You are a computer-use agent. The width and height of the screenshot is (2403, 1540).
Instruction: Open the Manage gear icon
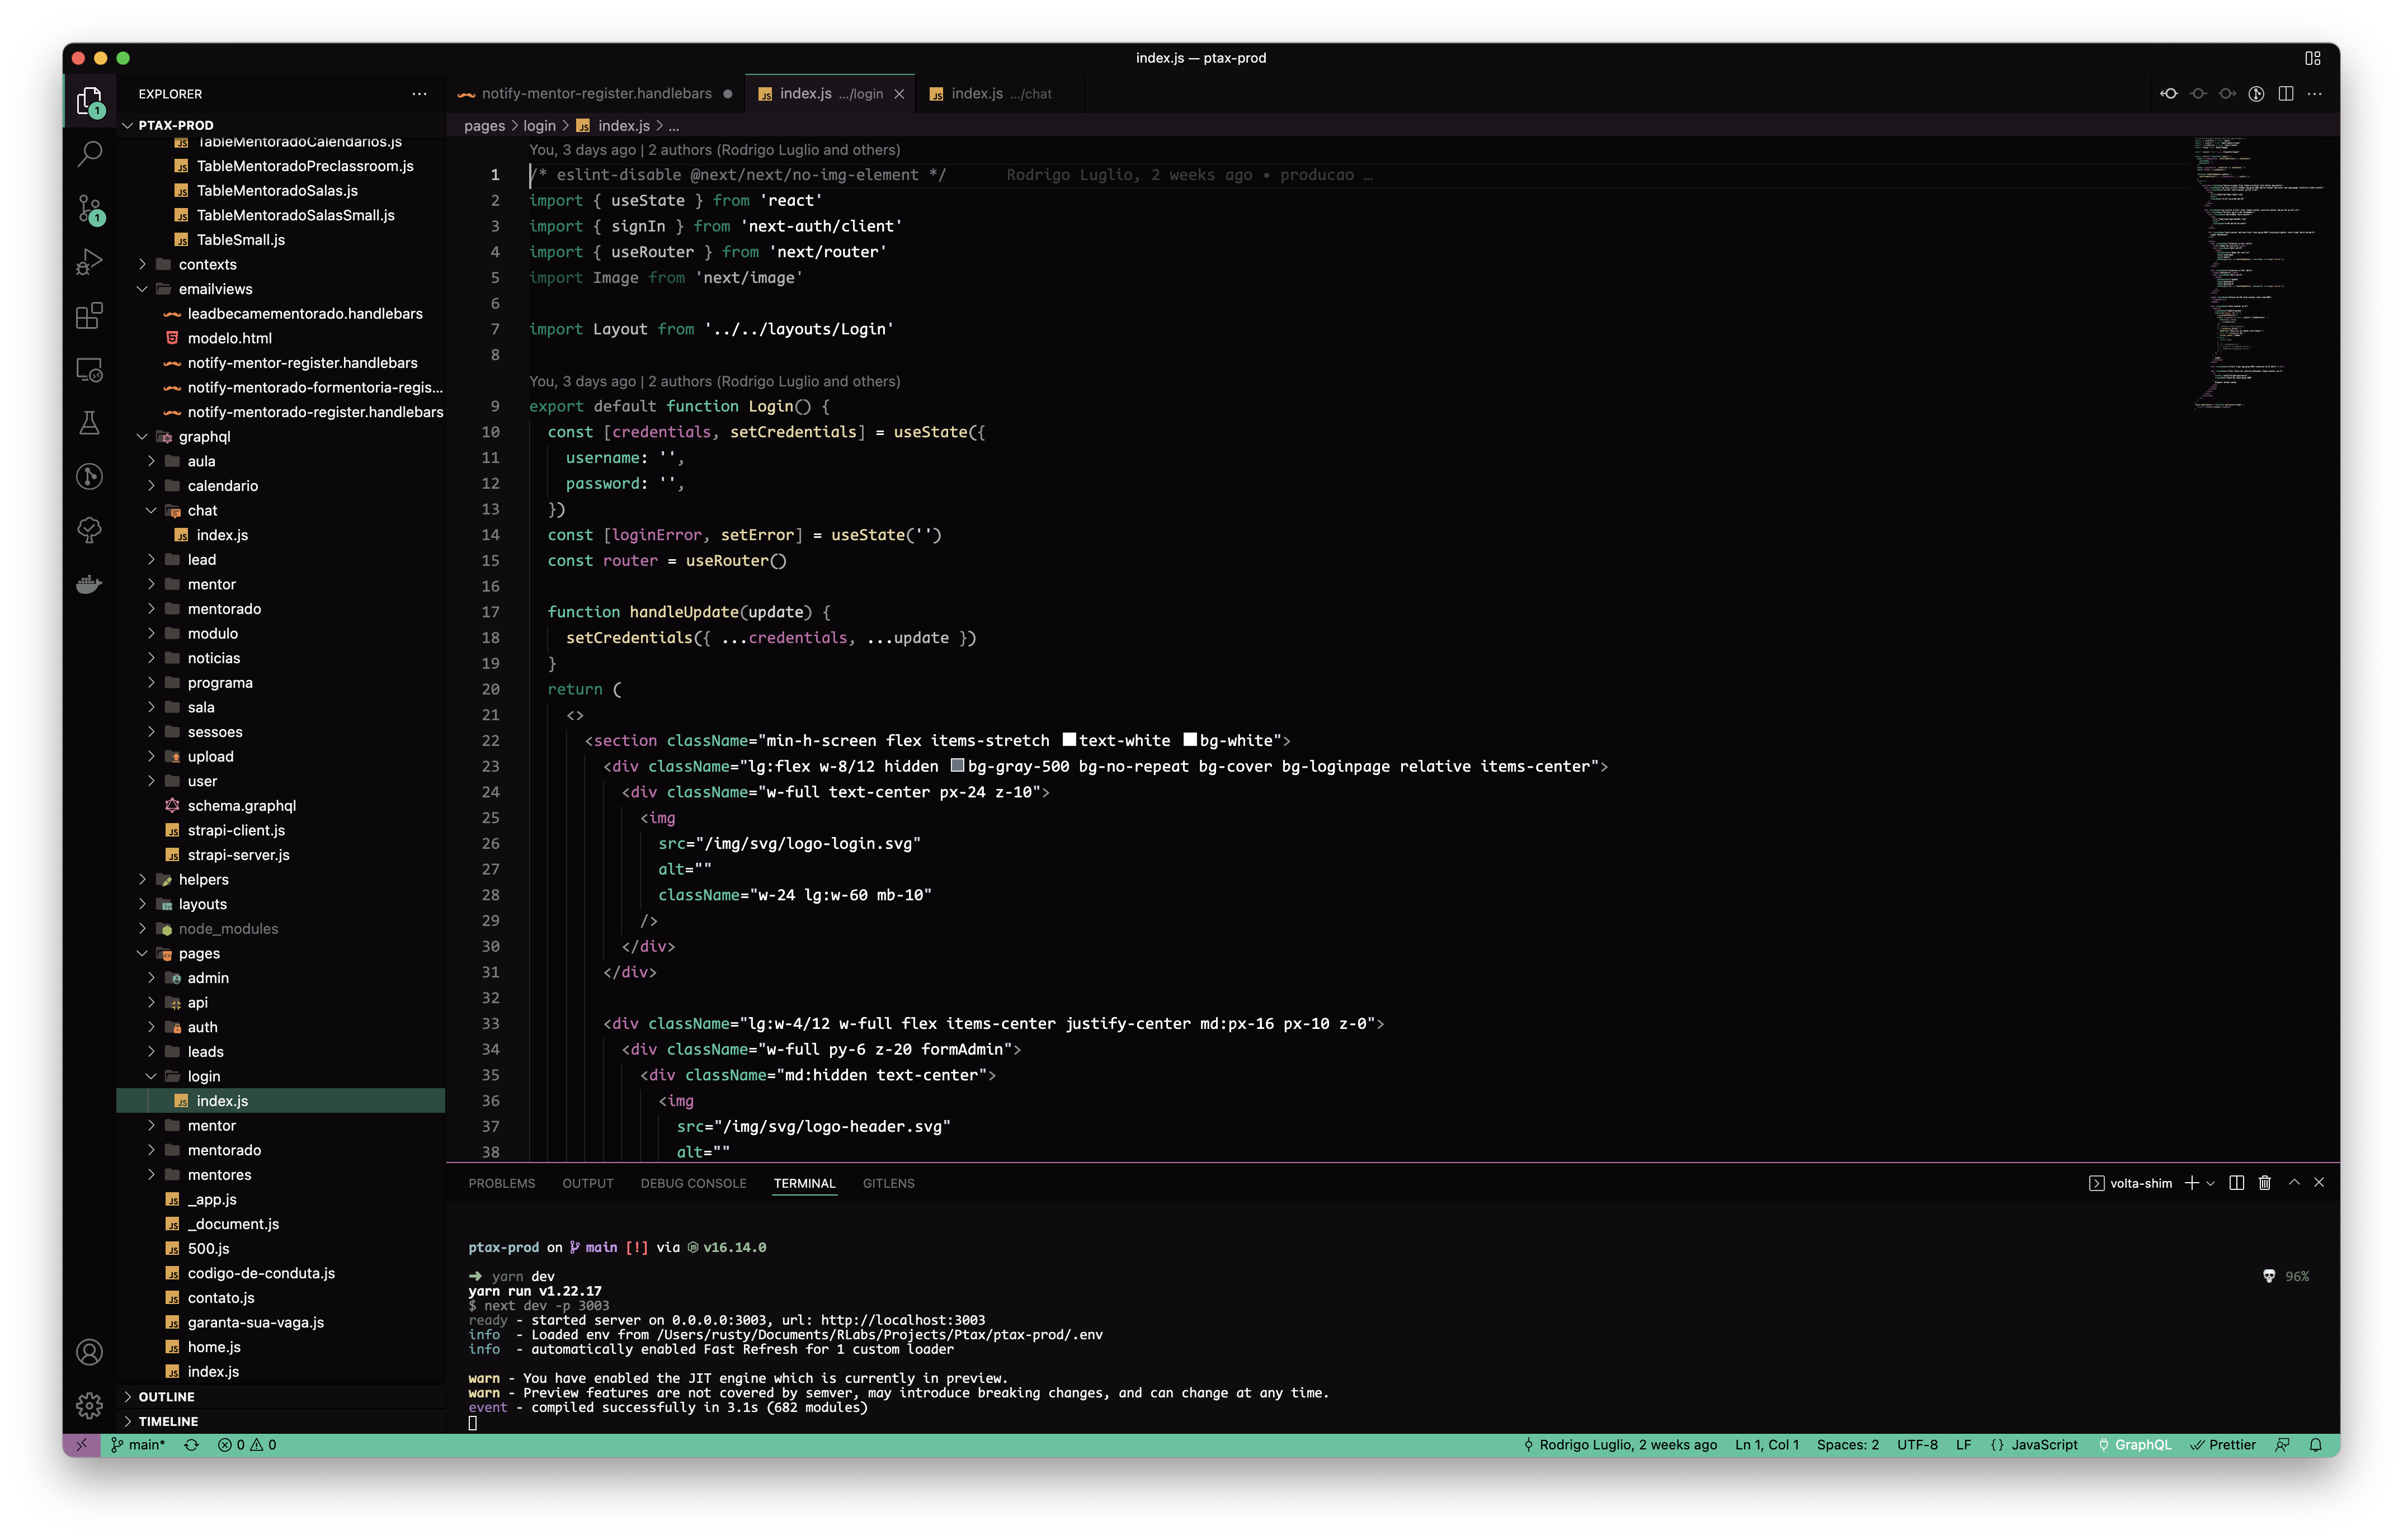point(89,1405)
